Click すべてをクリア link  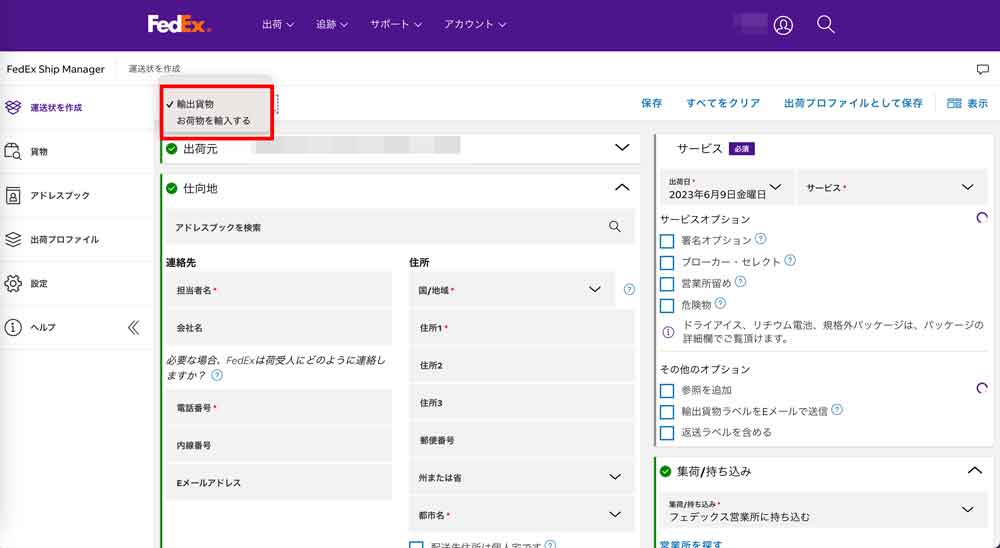(723, 103)
